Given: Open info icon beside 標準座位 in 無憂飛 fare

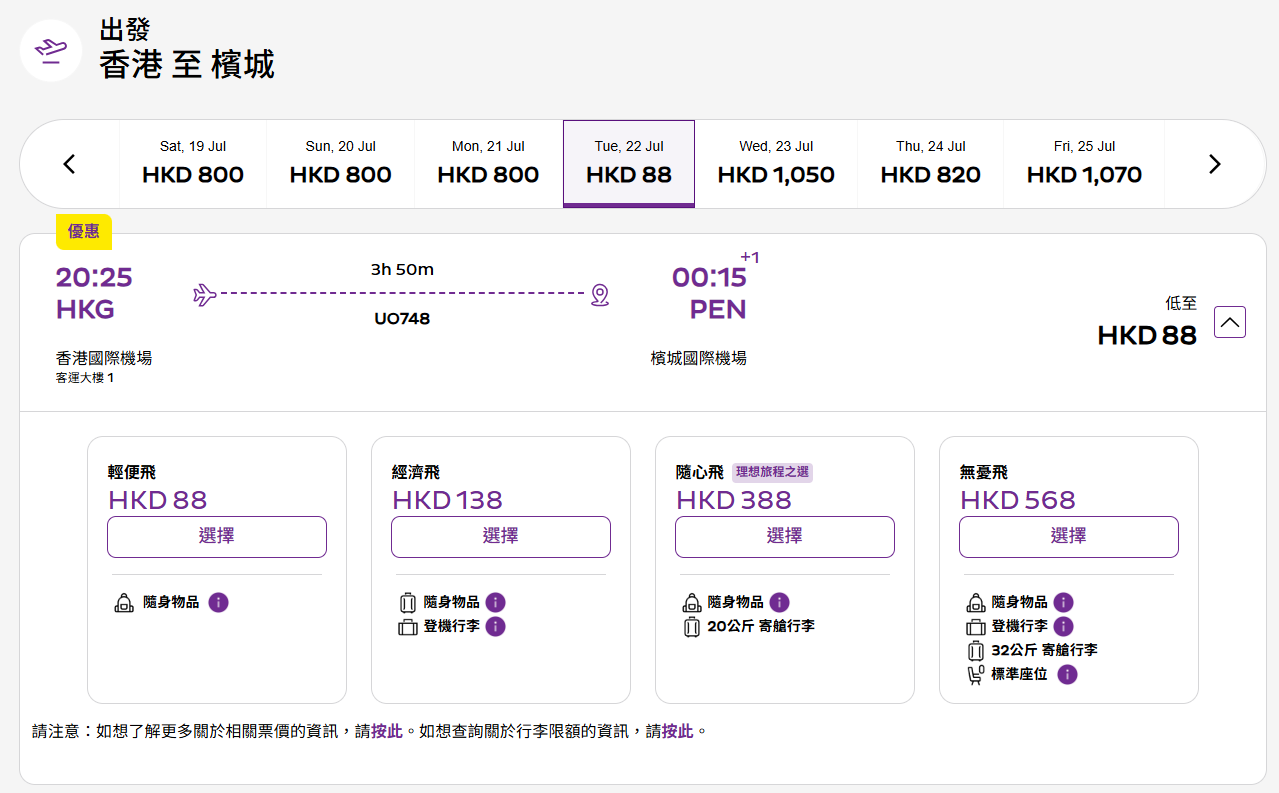Looking at the screenshot, I should coord(1066,675).
